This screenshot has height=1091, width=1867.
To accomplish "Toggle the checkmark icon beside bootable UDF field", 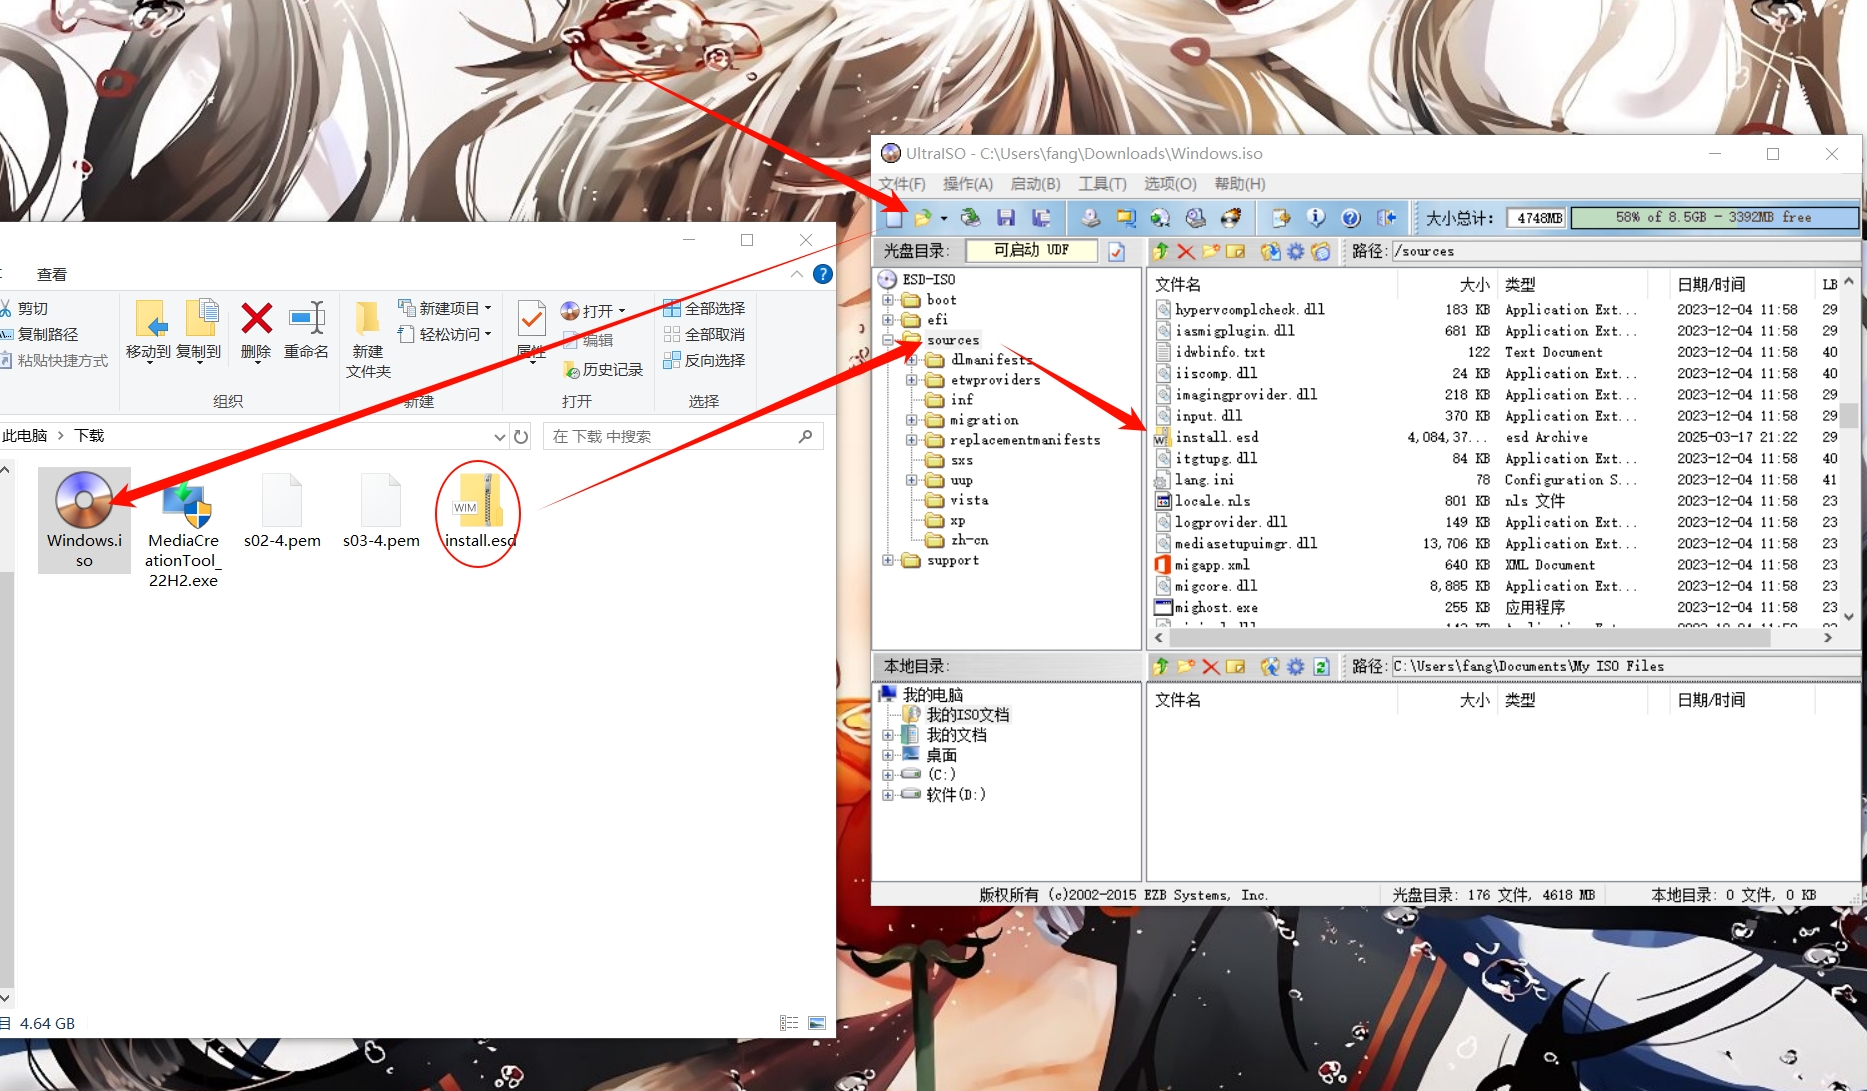I will 1117,251.
